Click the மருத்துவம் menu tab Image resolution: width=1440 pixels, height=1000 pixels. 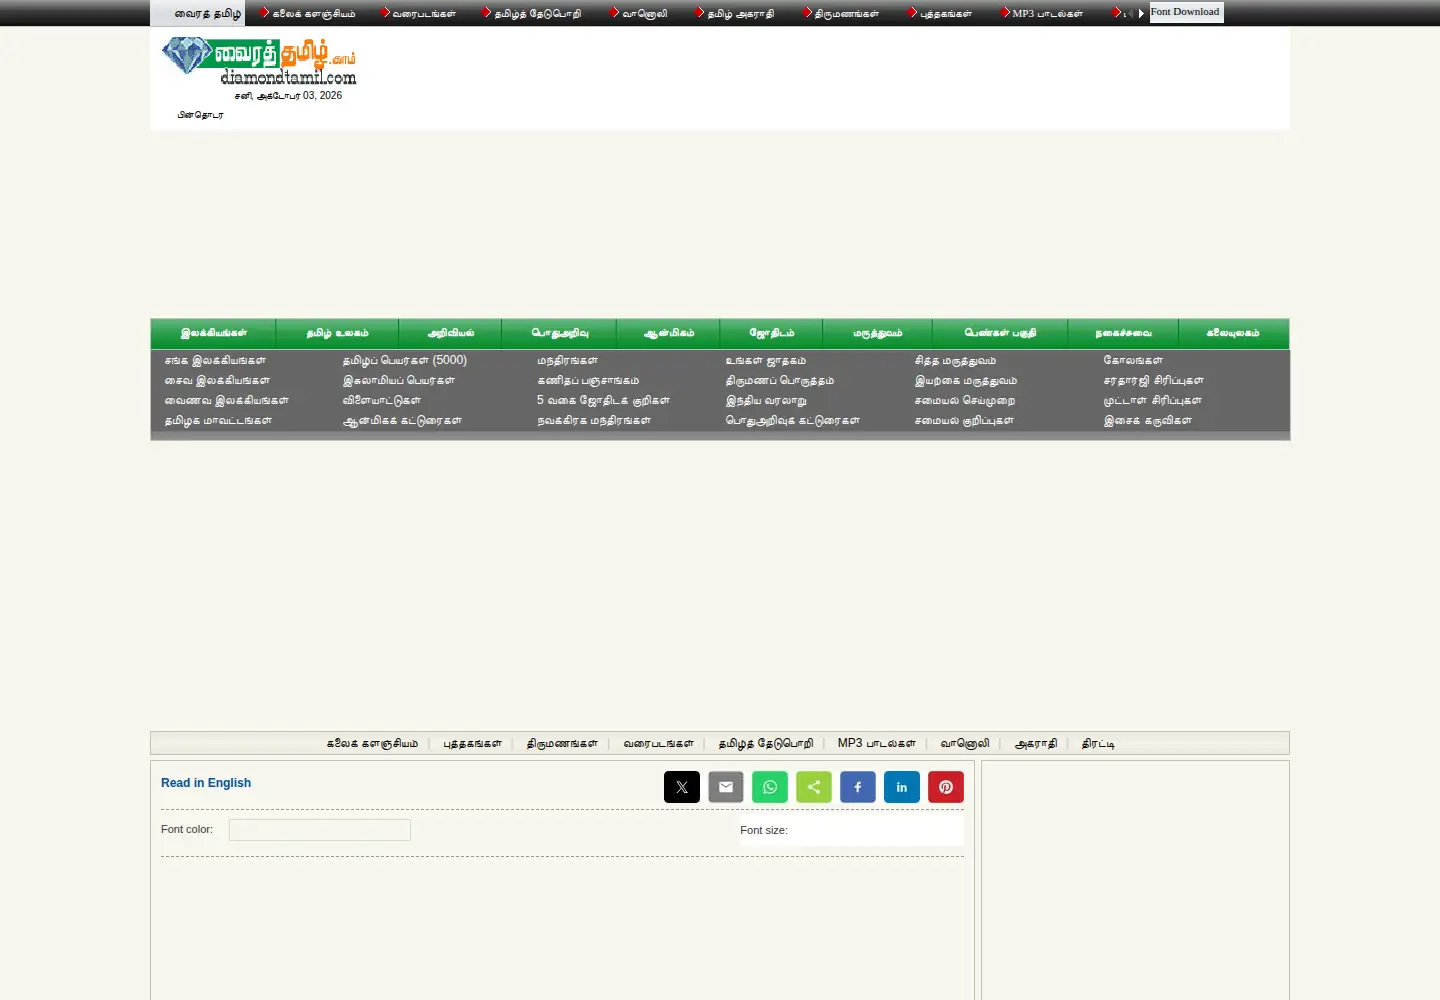pyautogui.click(x=877, y=333)
